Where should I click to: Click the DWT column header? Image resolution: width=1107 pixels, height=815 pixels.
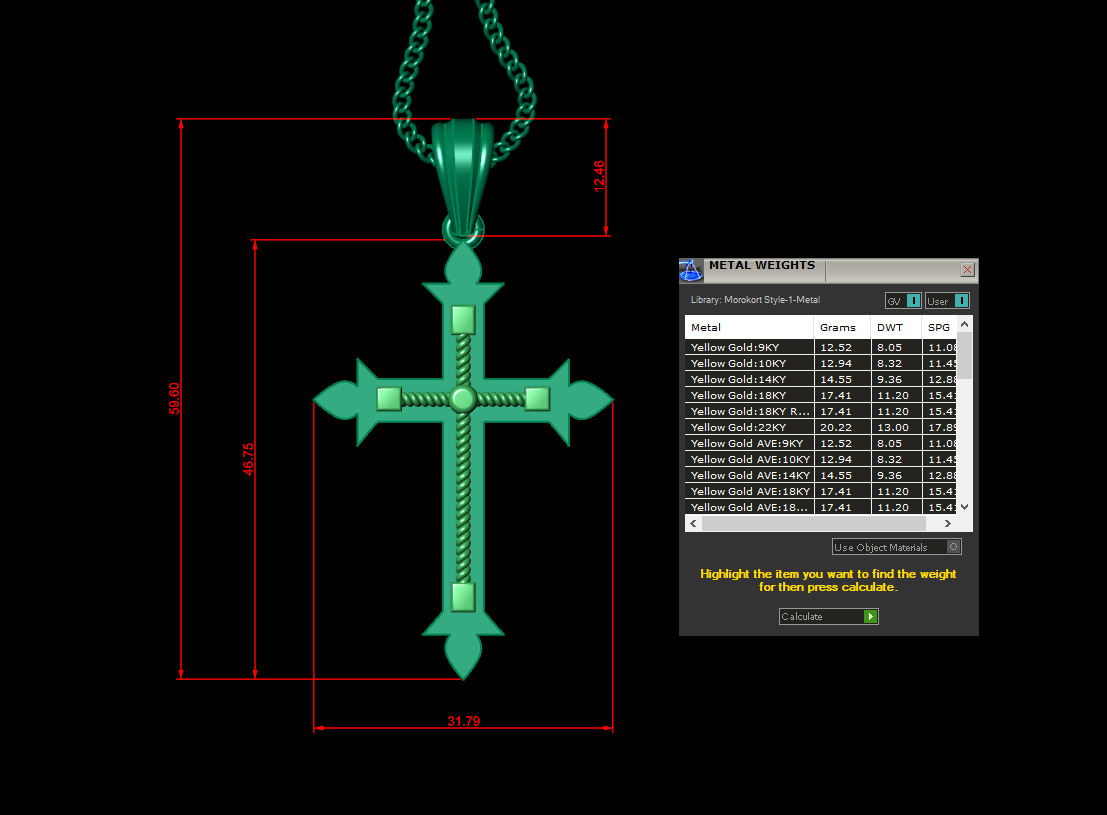[x=896, y=327]
